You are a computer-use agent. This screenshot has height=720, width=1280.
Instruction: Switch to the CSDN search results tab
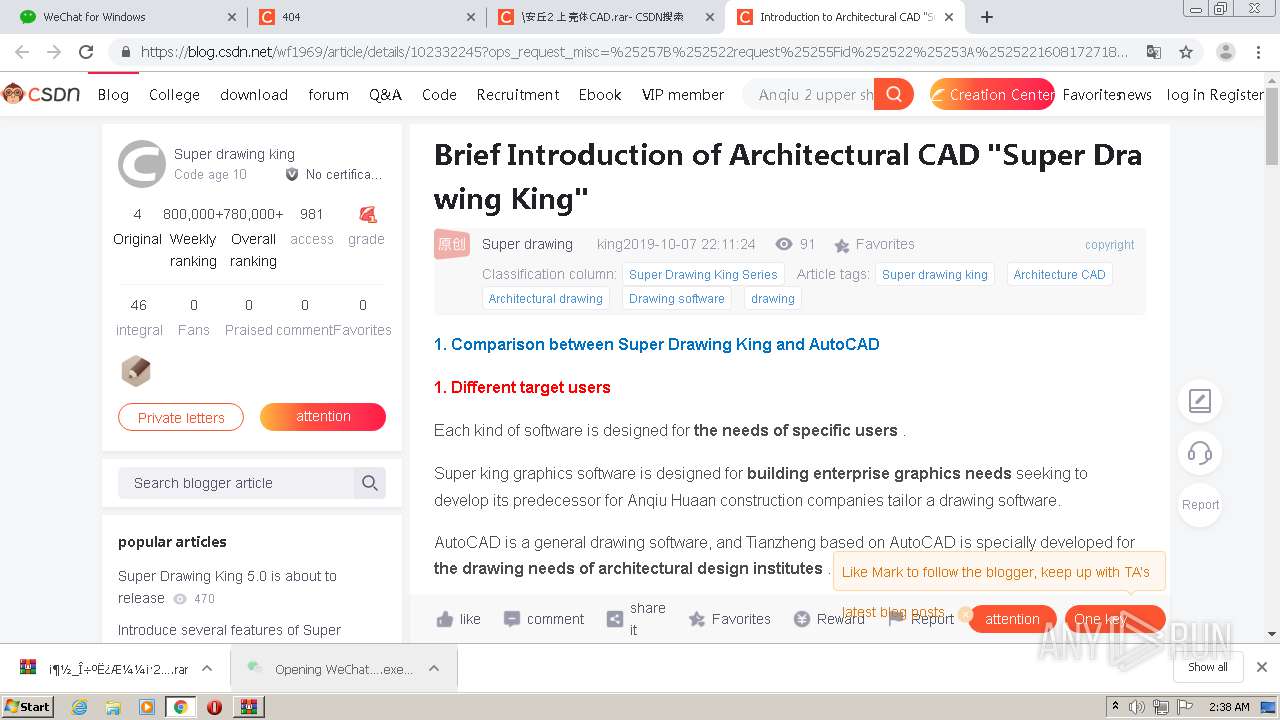(x=607, y=17)
